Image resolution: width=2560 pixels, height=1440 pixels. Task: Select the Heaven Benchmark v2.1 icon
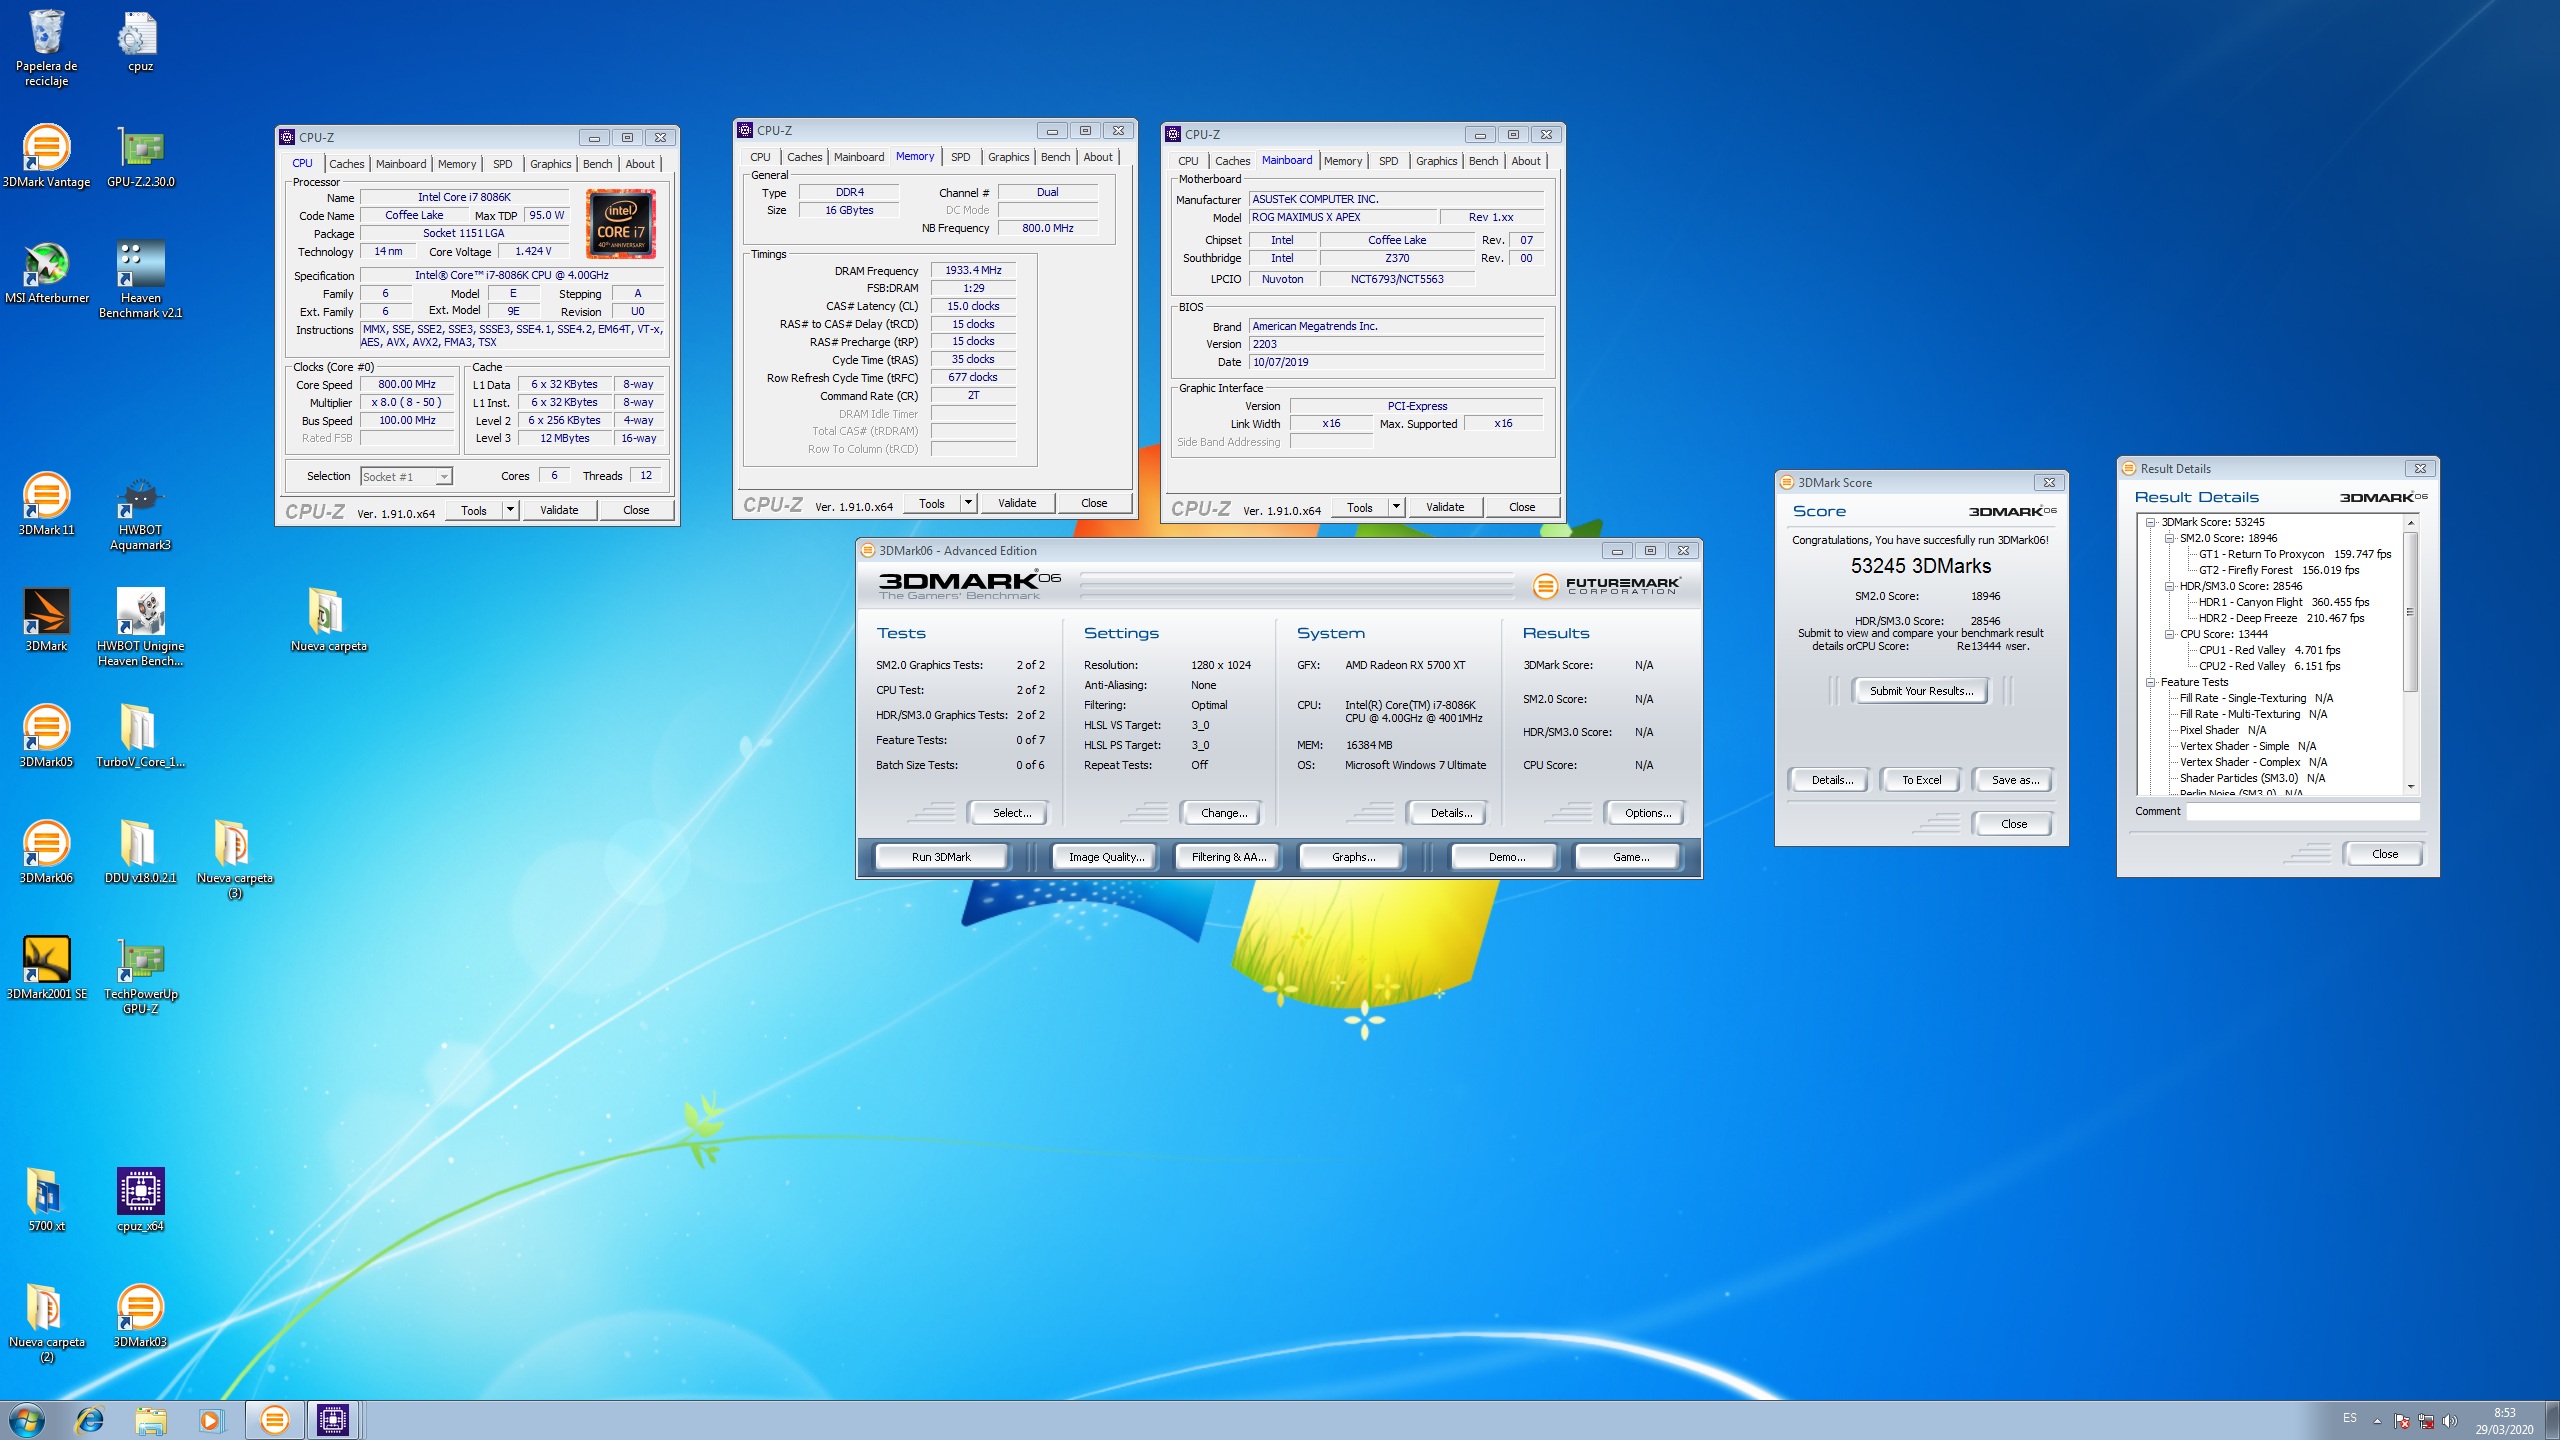click(x=140, y=279)
